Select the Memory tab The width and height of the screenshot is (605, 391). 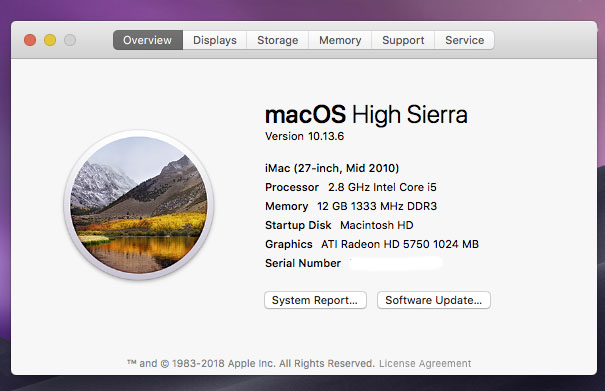[x=340, y=40]
